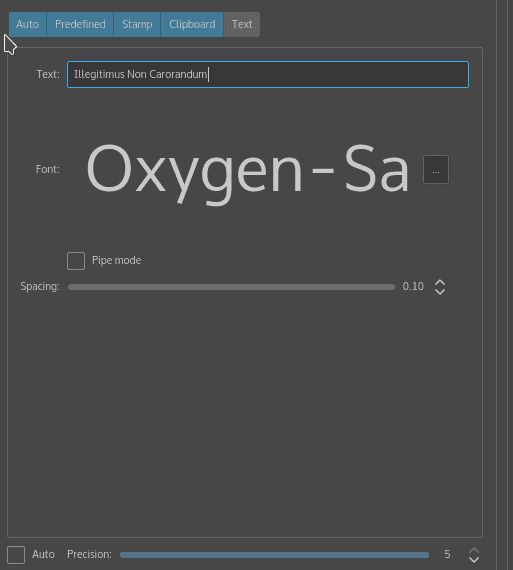Image resolution: width=513 pixels, height=570 pixels.
Task: Open the font chooser ellipsis button
Action: click(436, 170)
